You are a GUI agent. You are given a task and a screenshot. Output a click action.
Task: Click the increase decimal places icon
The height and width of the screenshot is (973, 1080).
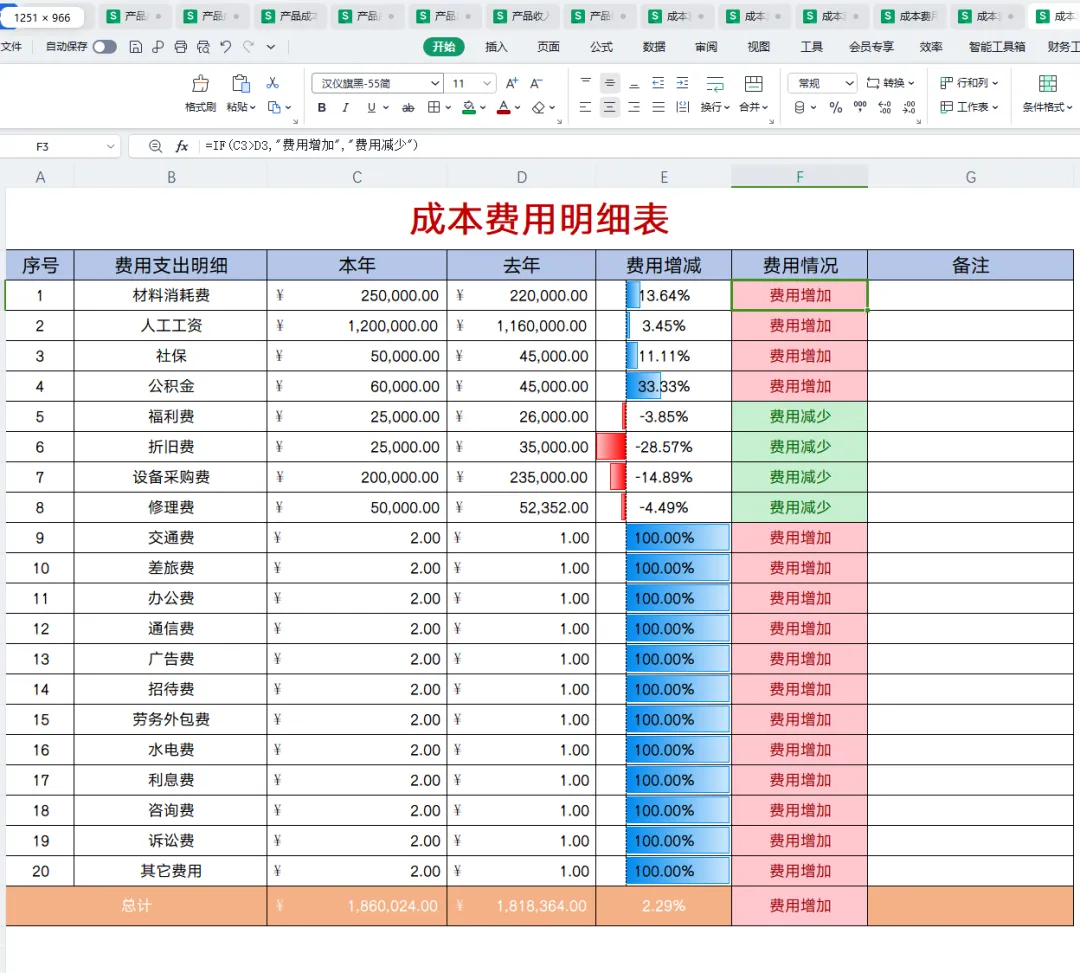(884, 107)
